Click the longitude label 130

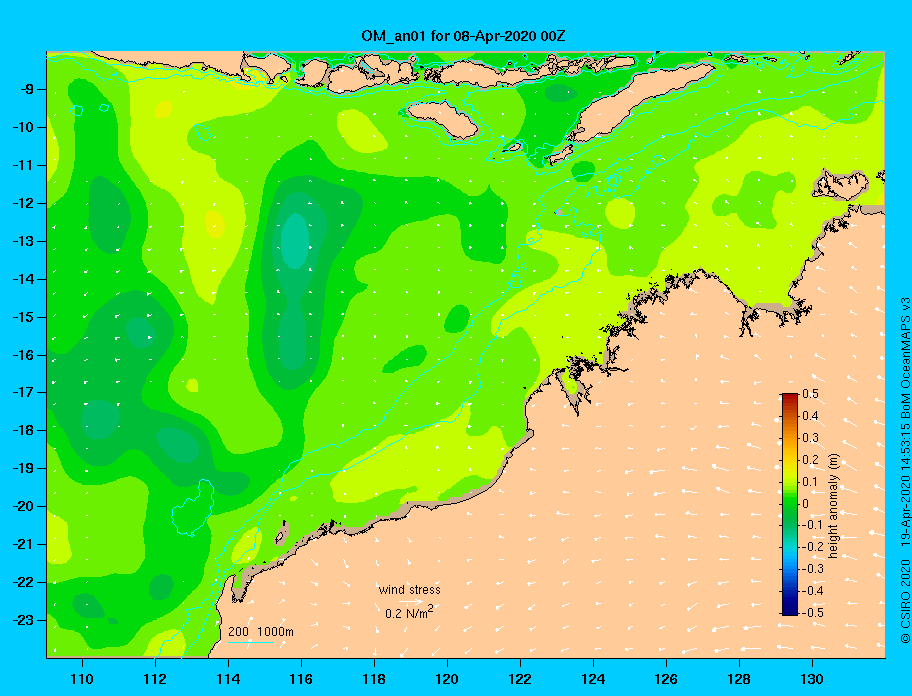811,679
